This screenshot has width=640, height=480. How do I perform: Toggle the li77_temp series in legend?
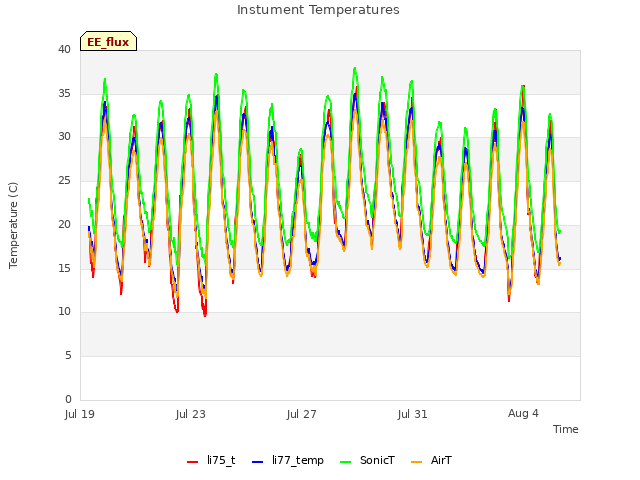click(x=288, y=460)
